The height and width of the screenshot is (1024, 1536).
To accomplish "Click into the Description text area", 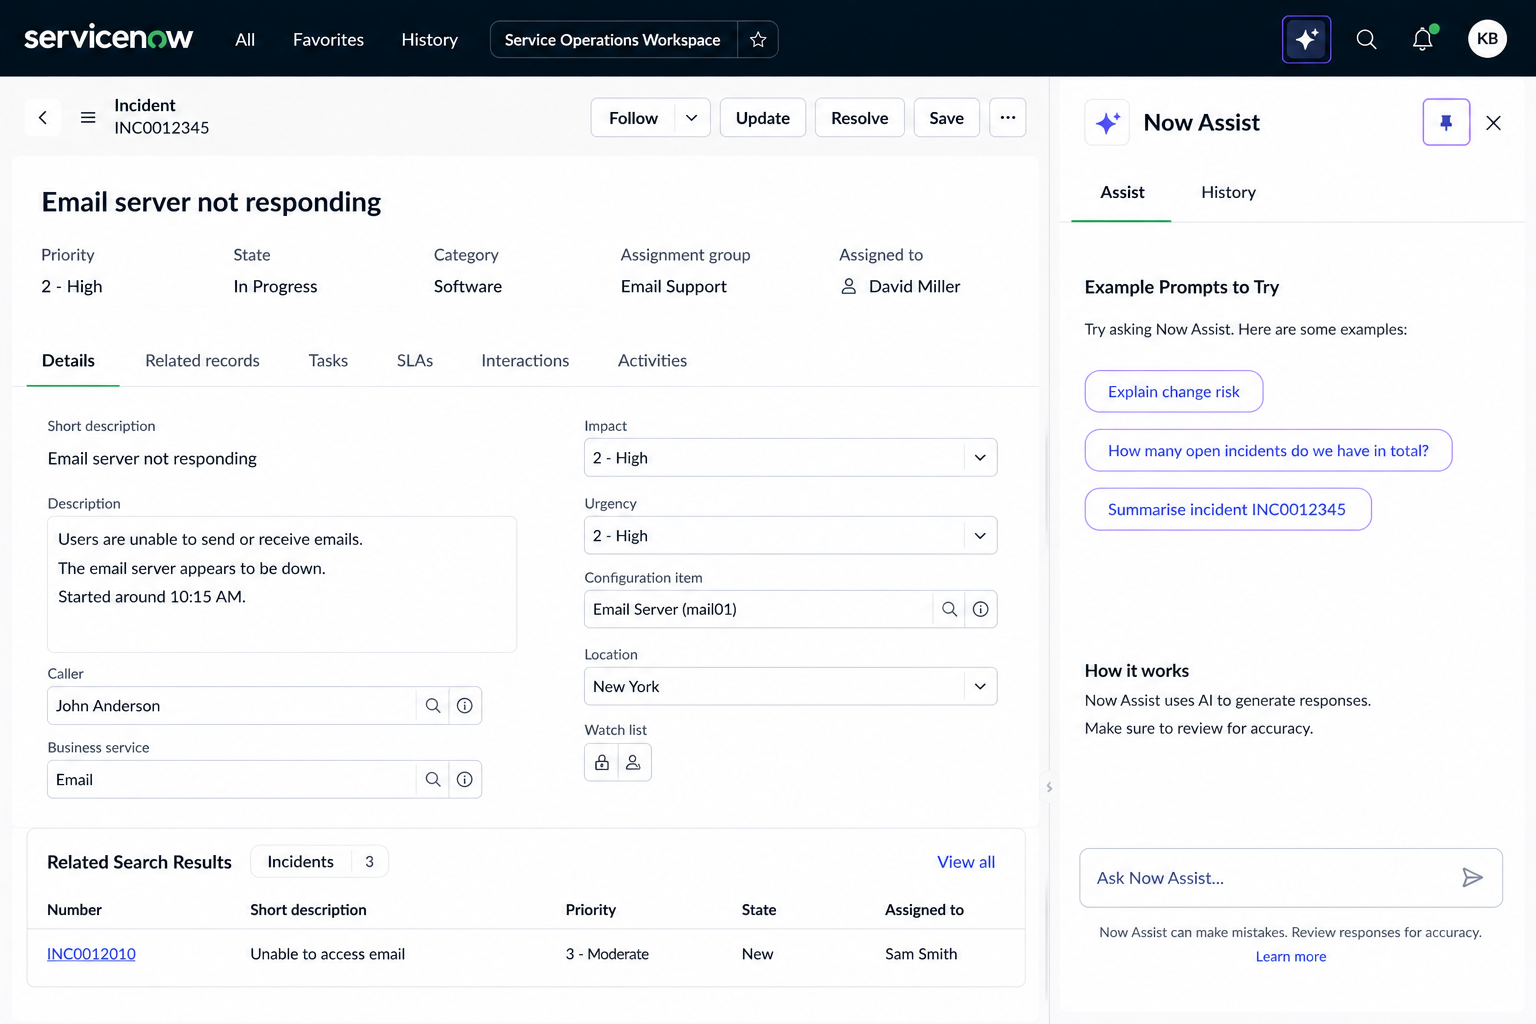I will 282,584.
